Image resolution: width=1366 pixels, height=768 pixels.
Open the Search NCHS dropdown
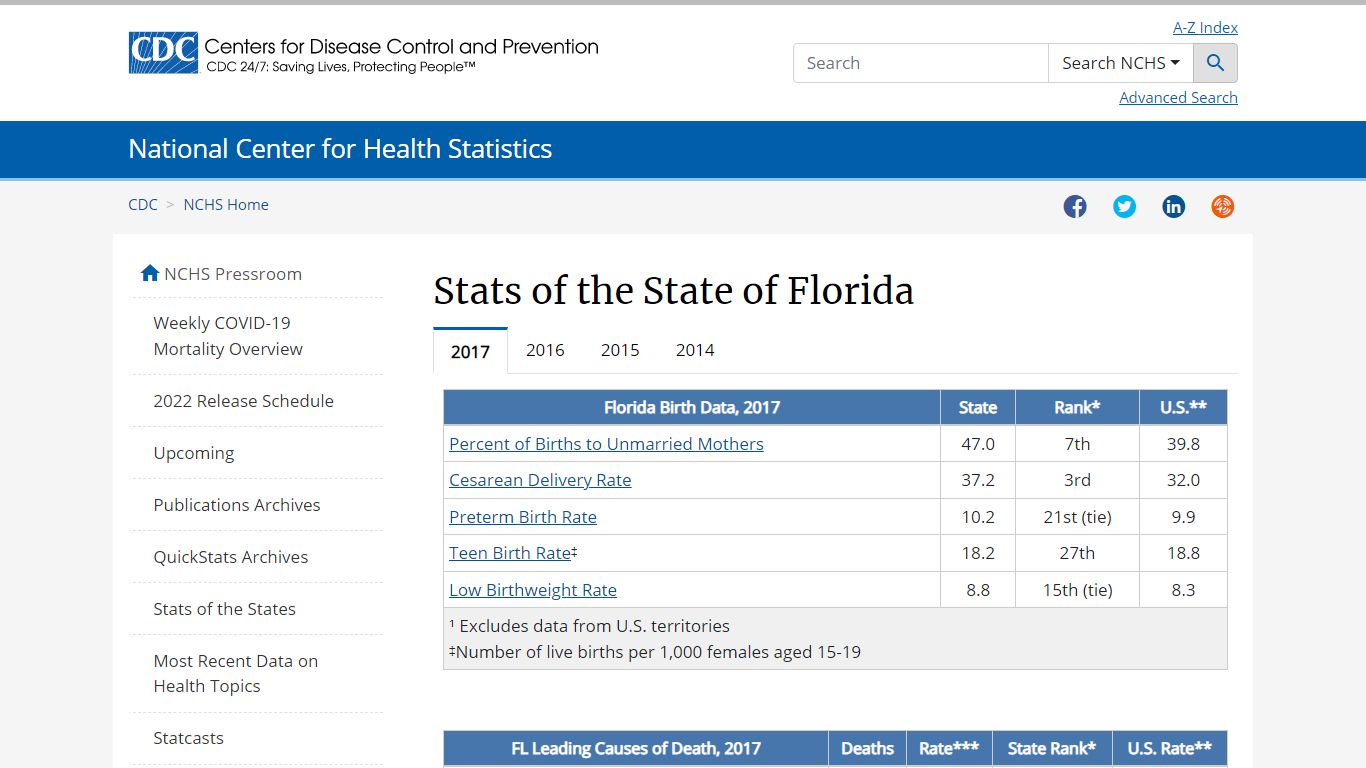click(x=1121, y=63)
